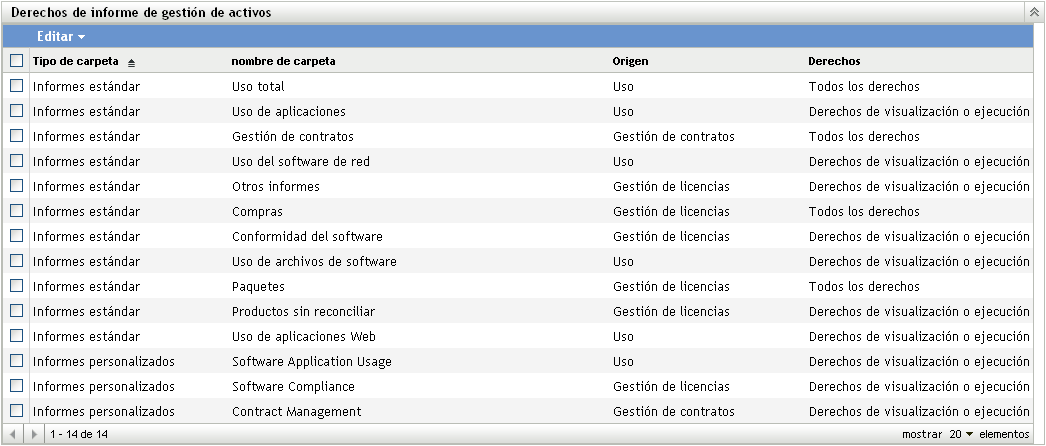Sort by Origen column header
Viewport: 1046px width, 446px height.
click(x=630, y=61)
